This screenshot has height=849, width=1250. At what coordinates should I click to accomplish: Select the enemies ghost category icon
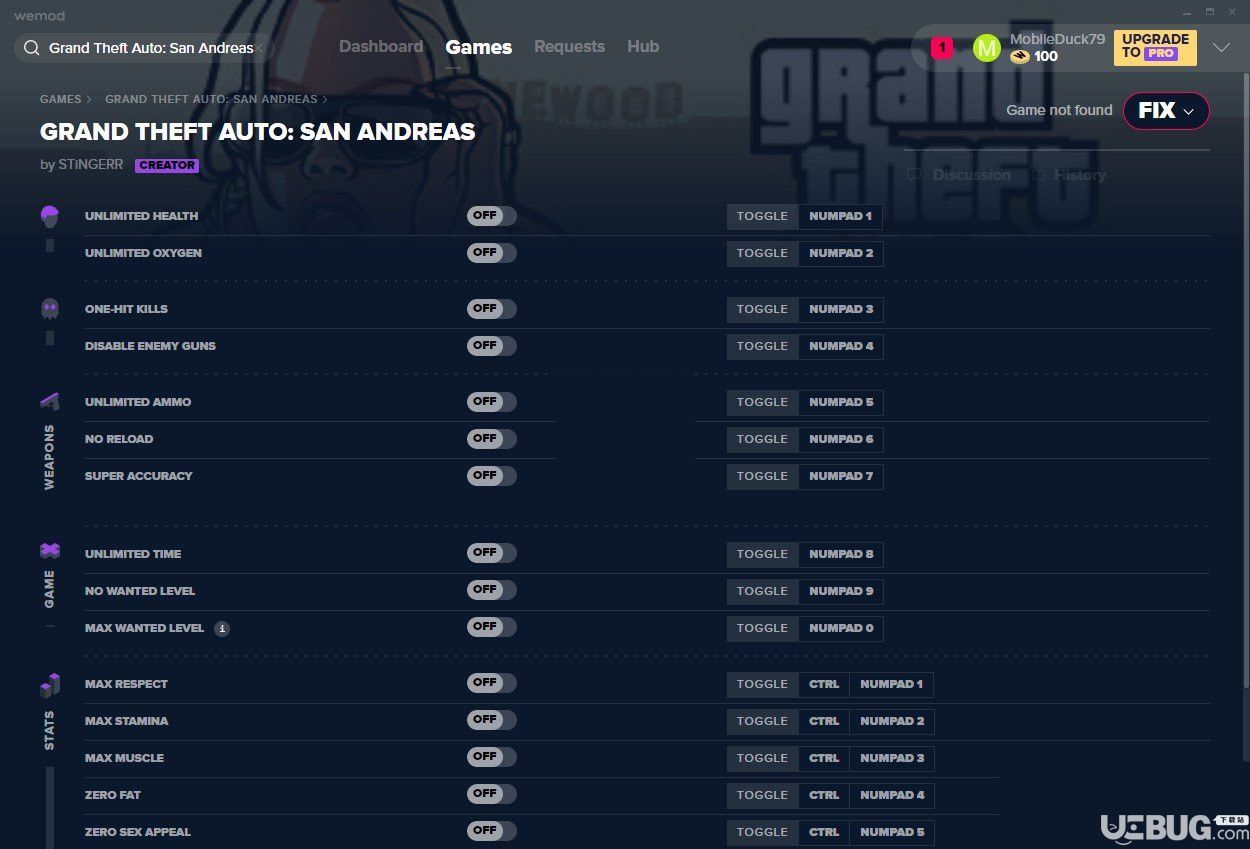[x=49, y=308]
